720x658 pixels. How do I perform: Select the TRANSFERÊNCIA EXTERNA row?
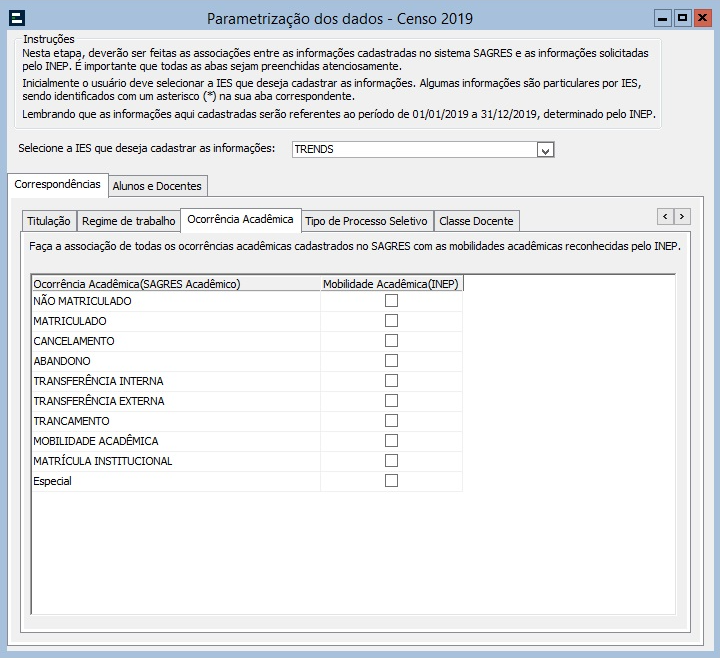coord(99,401)
